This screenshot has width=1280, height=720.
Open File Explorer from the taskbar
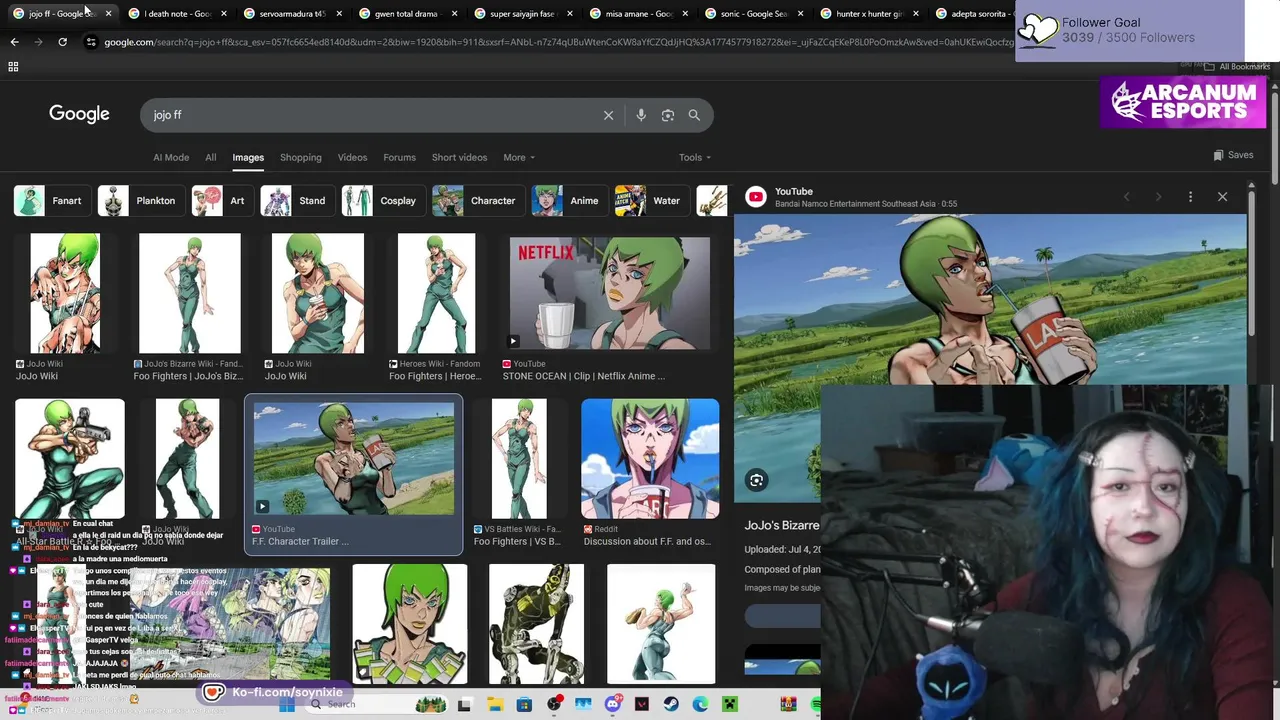click(495, 704)
